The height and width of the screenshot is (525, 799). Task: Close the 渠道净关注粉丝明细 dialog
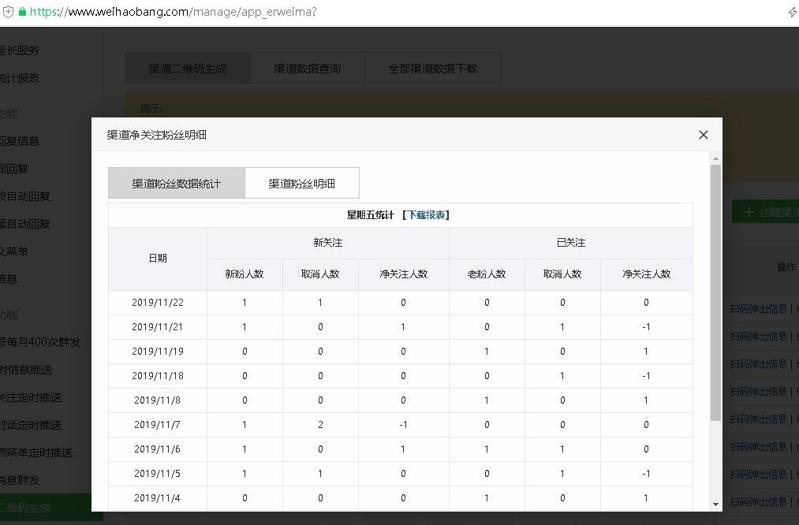703,135
